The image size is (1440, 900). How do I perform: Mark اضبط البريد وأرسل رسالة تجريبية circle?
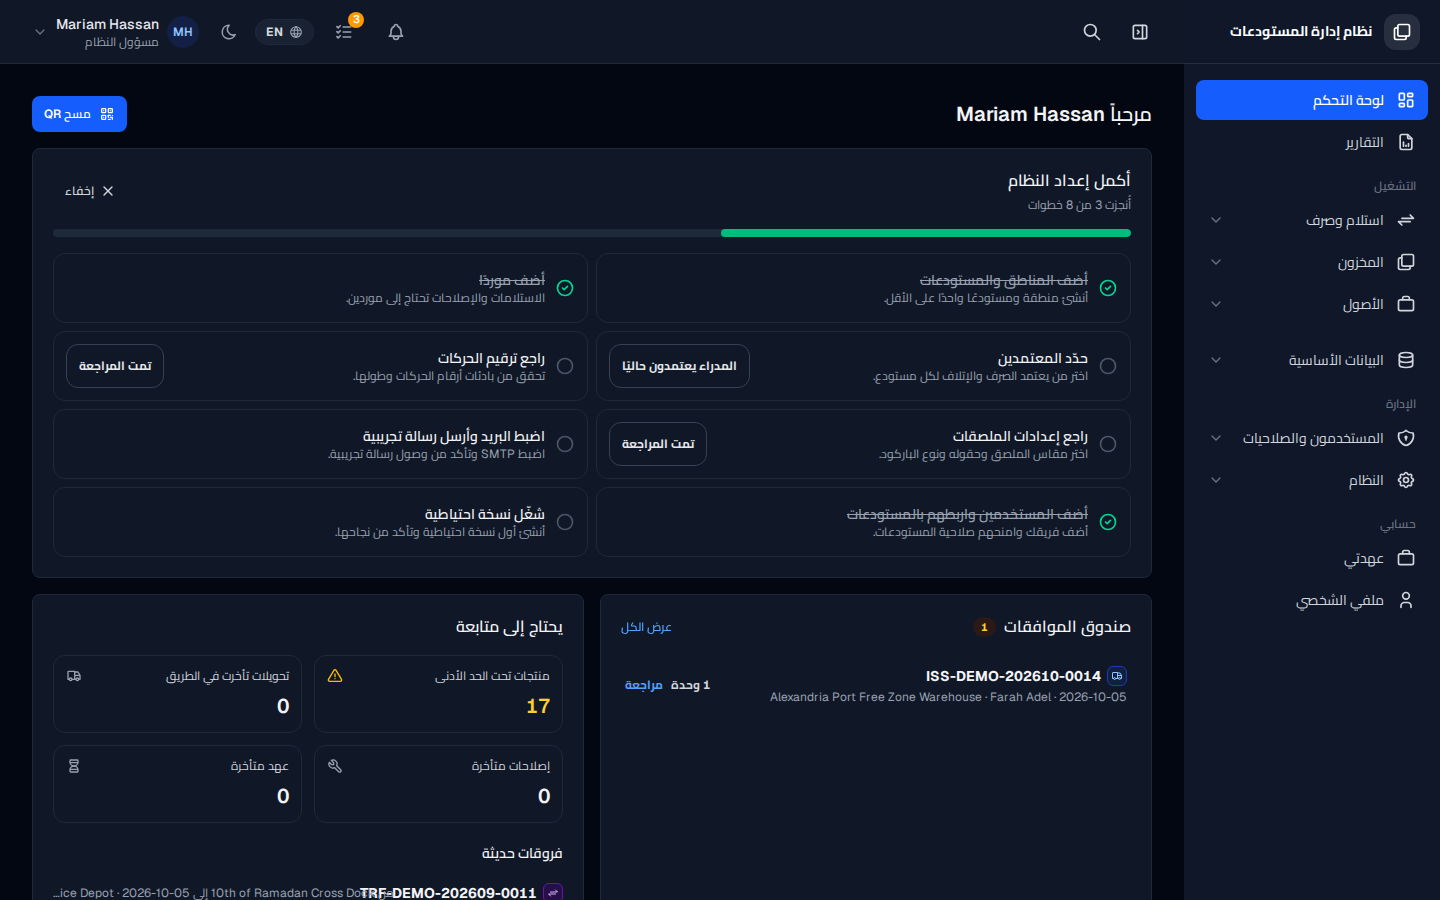(565, 444)
